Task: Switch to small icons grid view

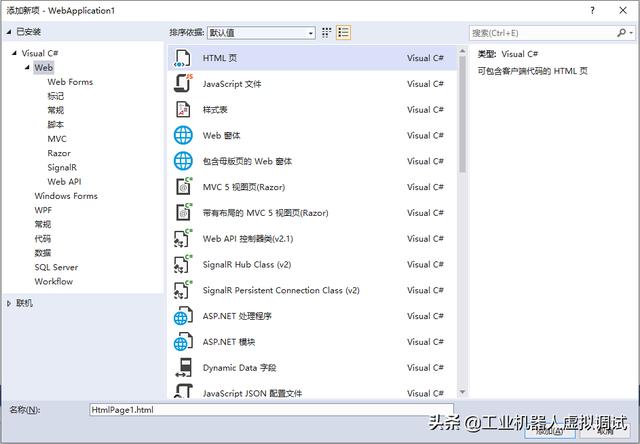Action: click(326, 33)
